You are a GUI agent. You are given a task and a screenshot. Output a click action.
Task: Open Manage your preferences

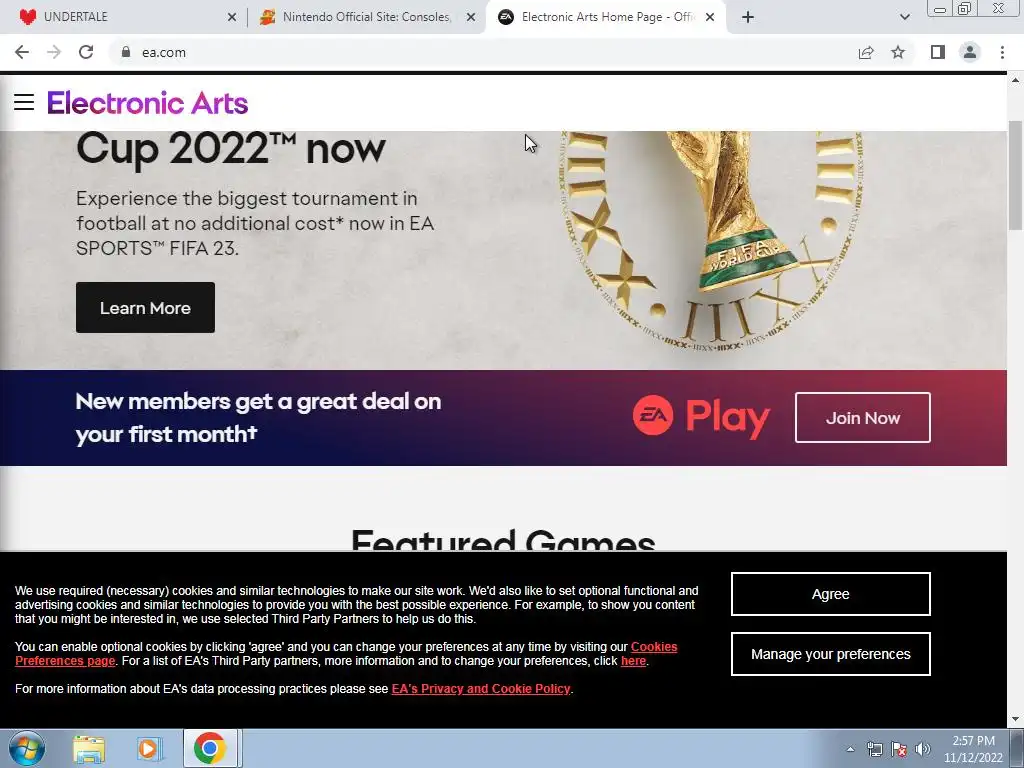click(831, 654)
